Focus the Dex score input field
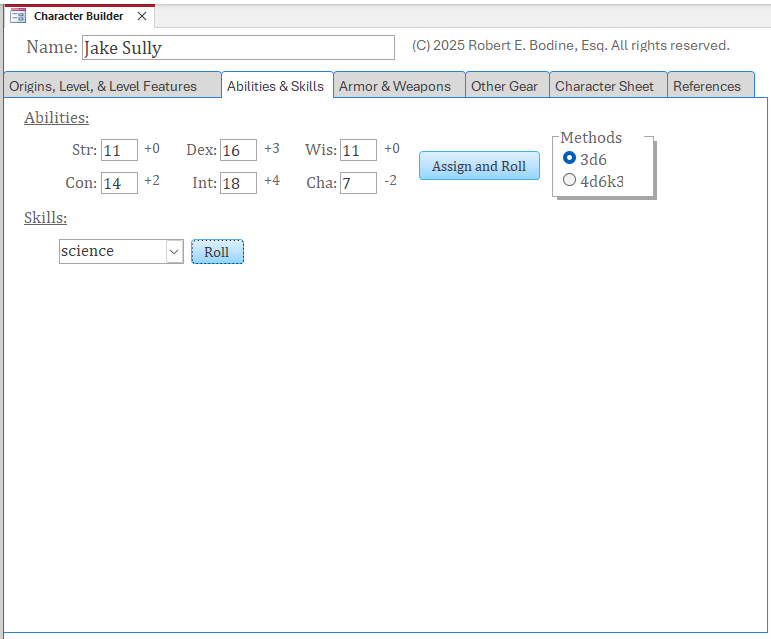The width and height of the screenshot is (771, 639). pyautogui.click(x=238, y=150)
